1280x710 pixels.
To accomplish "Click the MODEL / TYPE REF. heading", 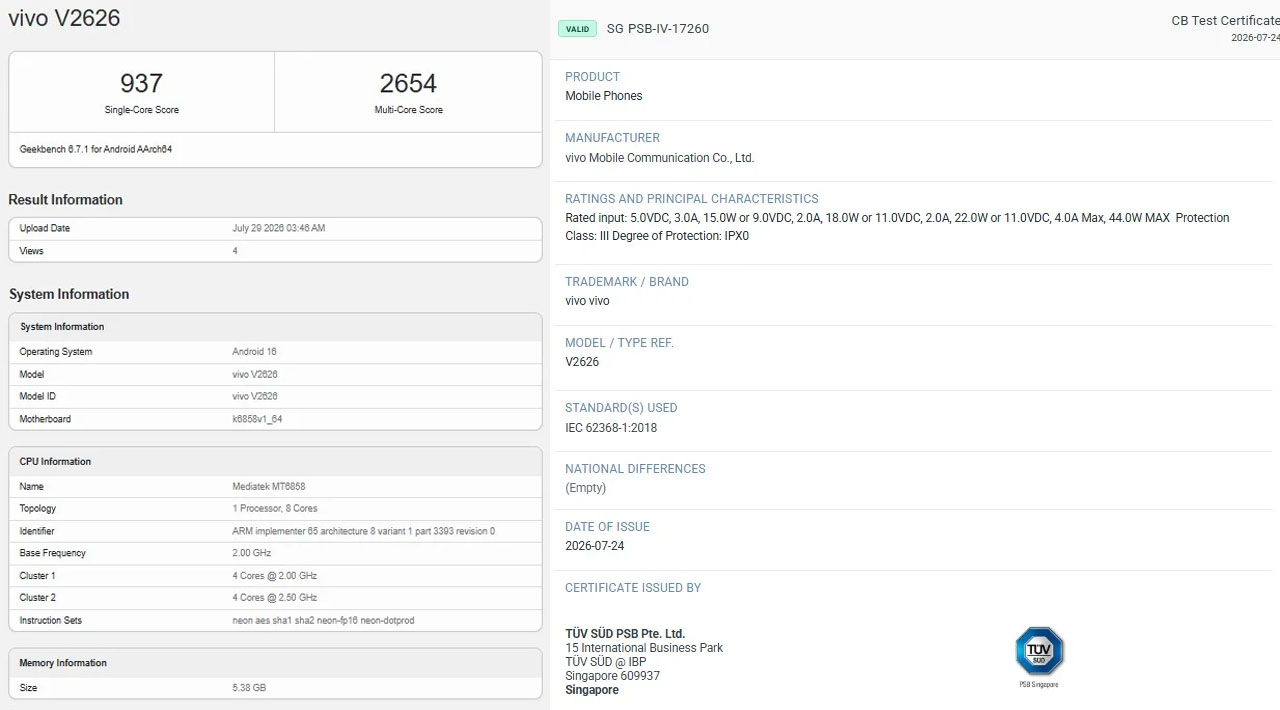I will click(x=620, y=343).
